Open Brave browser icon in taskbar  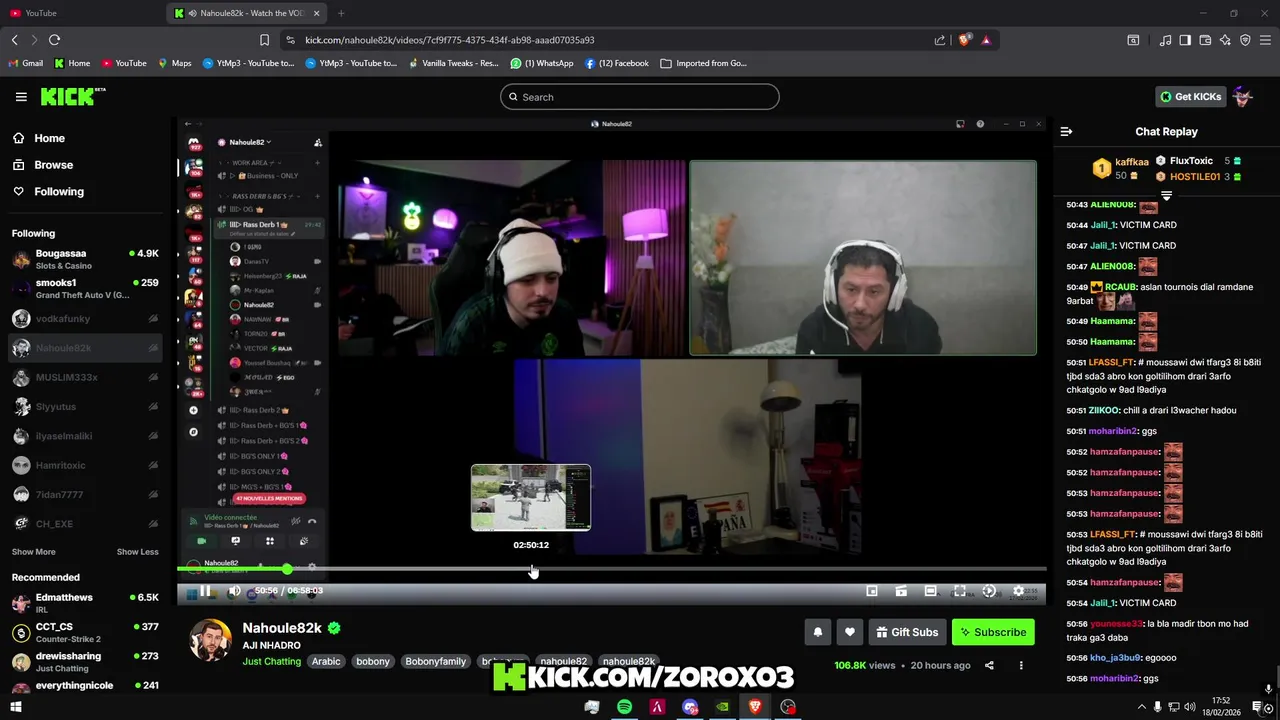click(755, 707)
